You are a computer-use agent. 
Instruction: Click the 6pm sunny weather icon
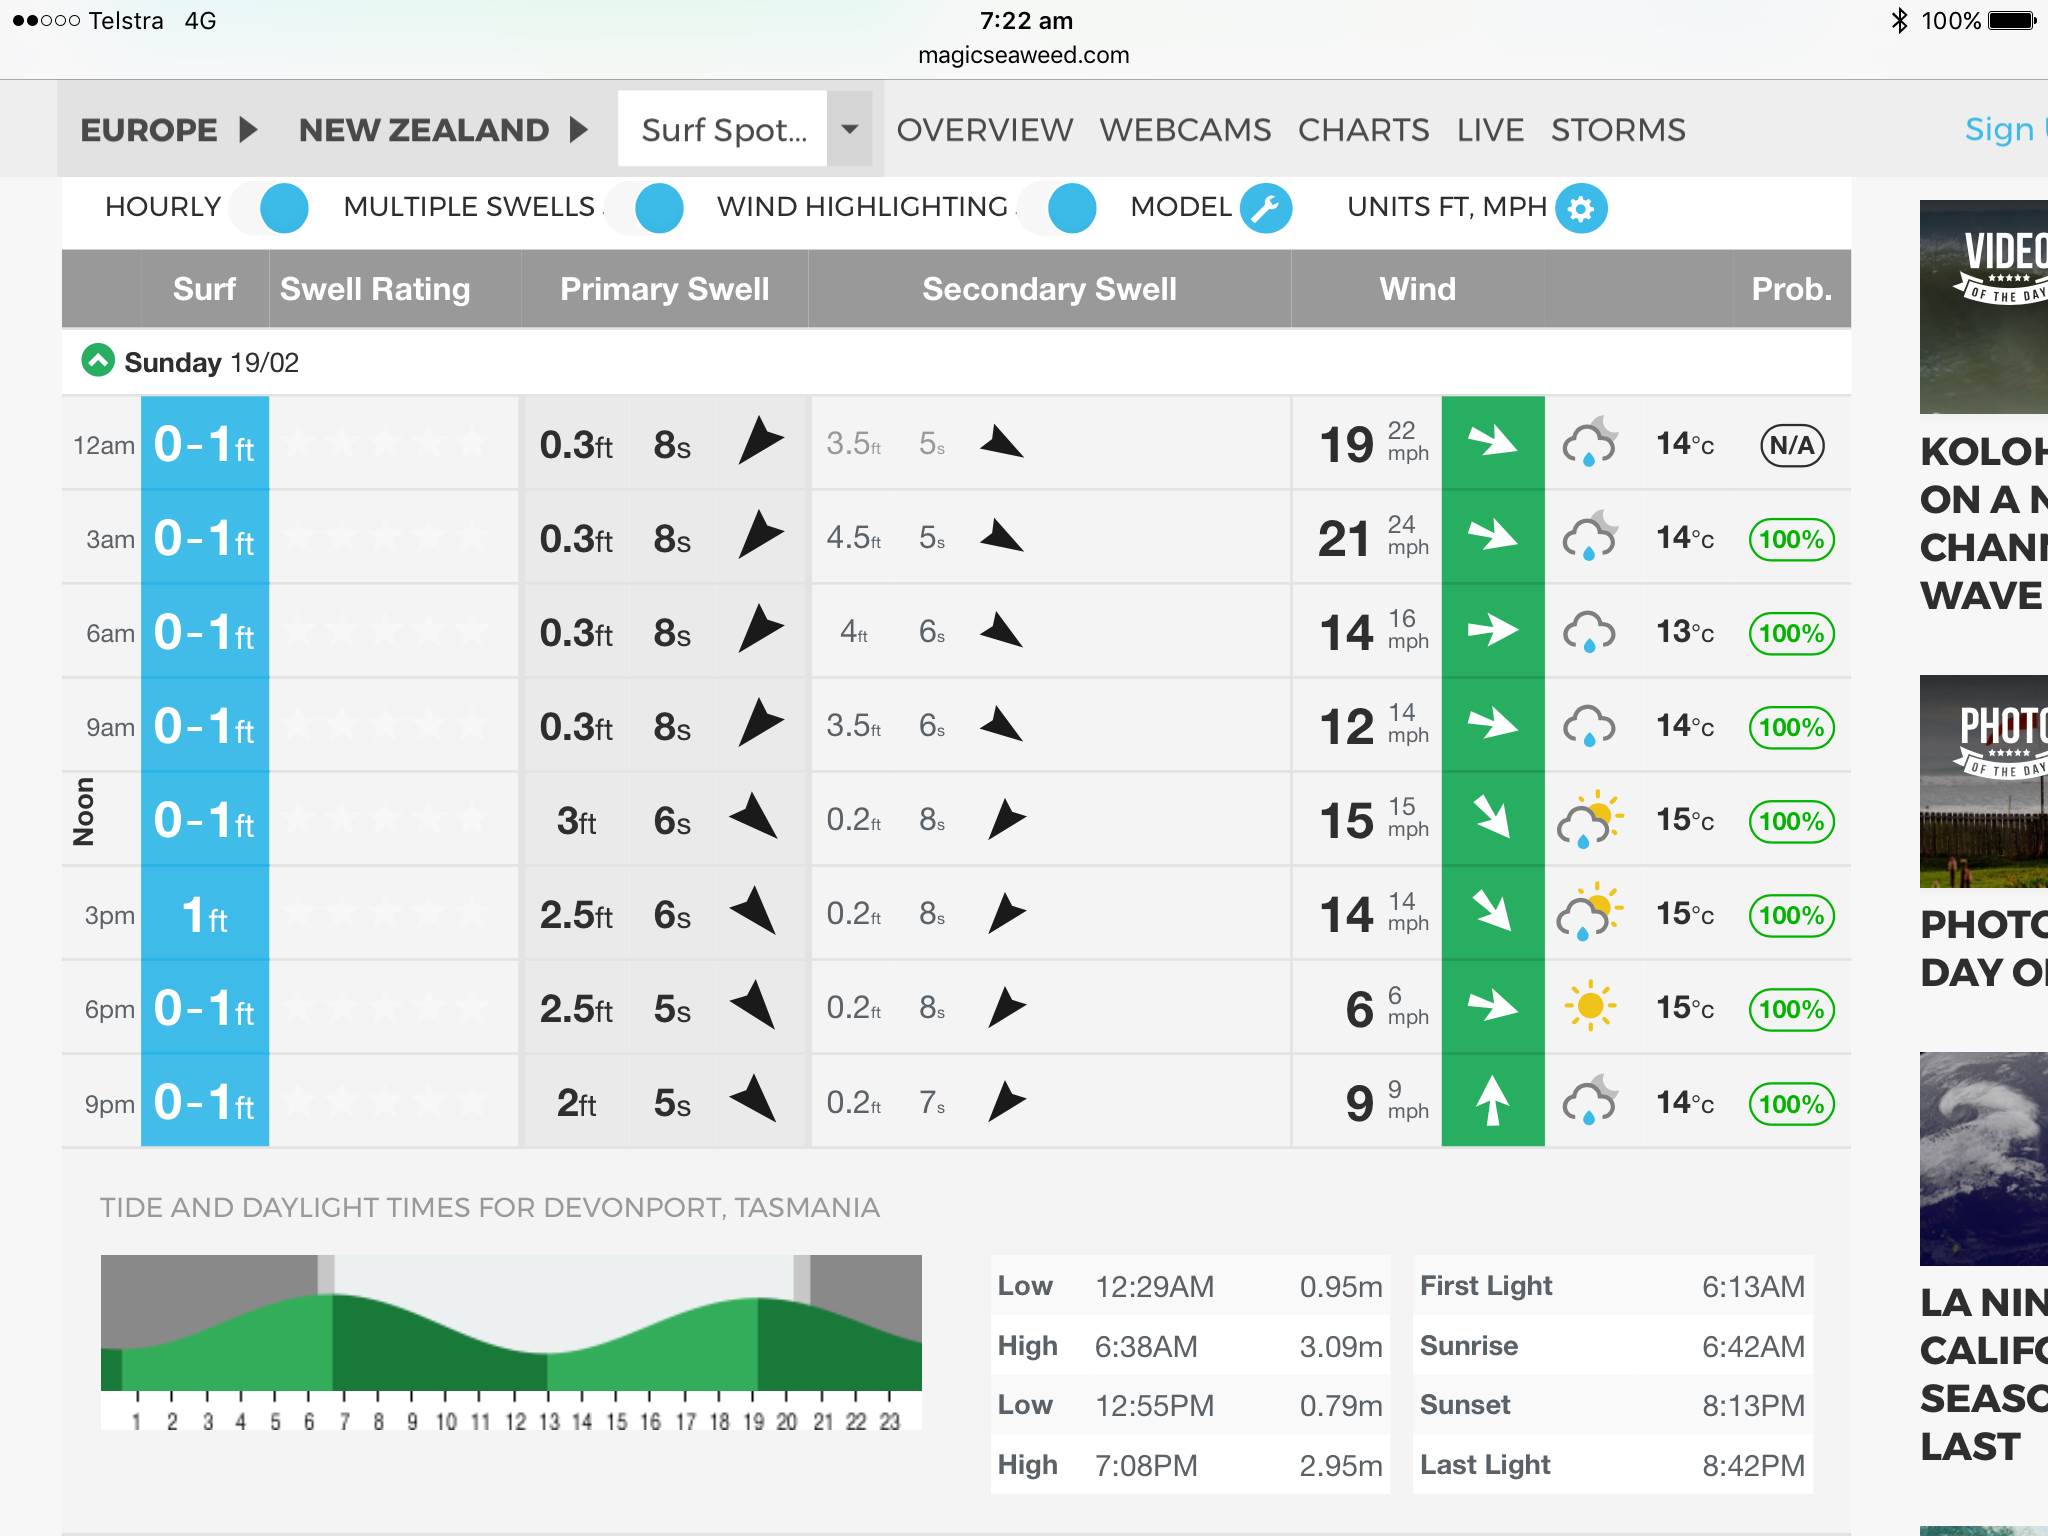click(1589, 1006)
